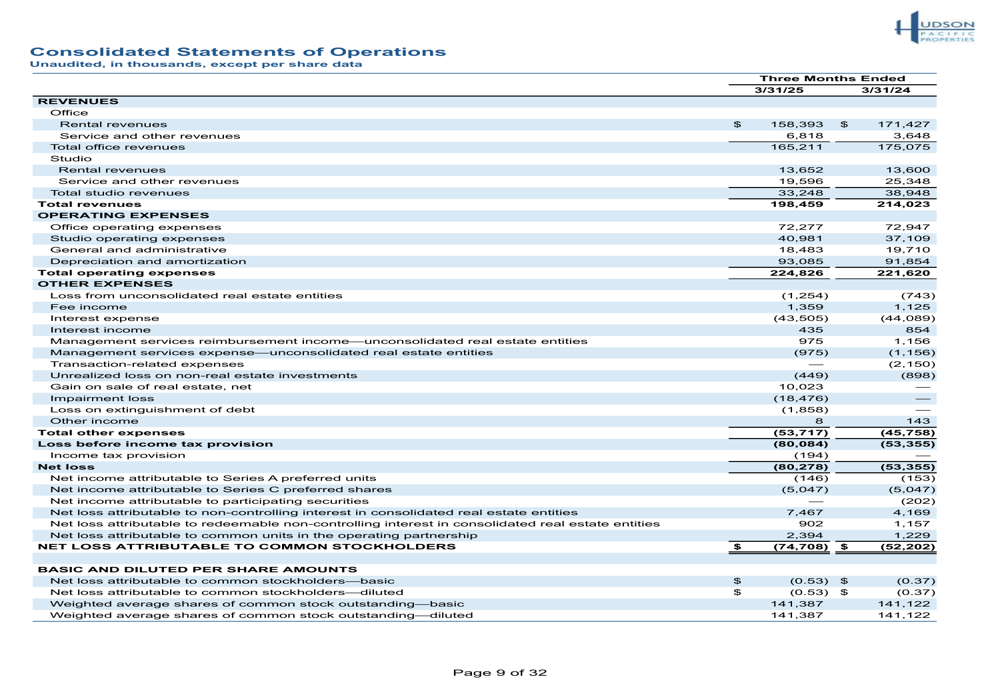The height and width of the screenshot is (685, 1000).
Task: Click non-controlling interest value 7,467
Action: click(804, 513)
